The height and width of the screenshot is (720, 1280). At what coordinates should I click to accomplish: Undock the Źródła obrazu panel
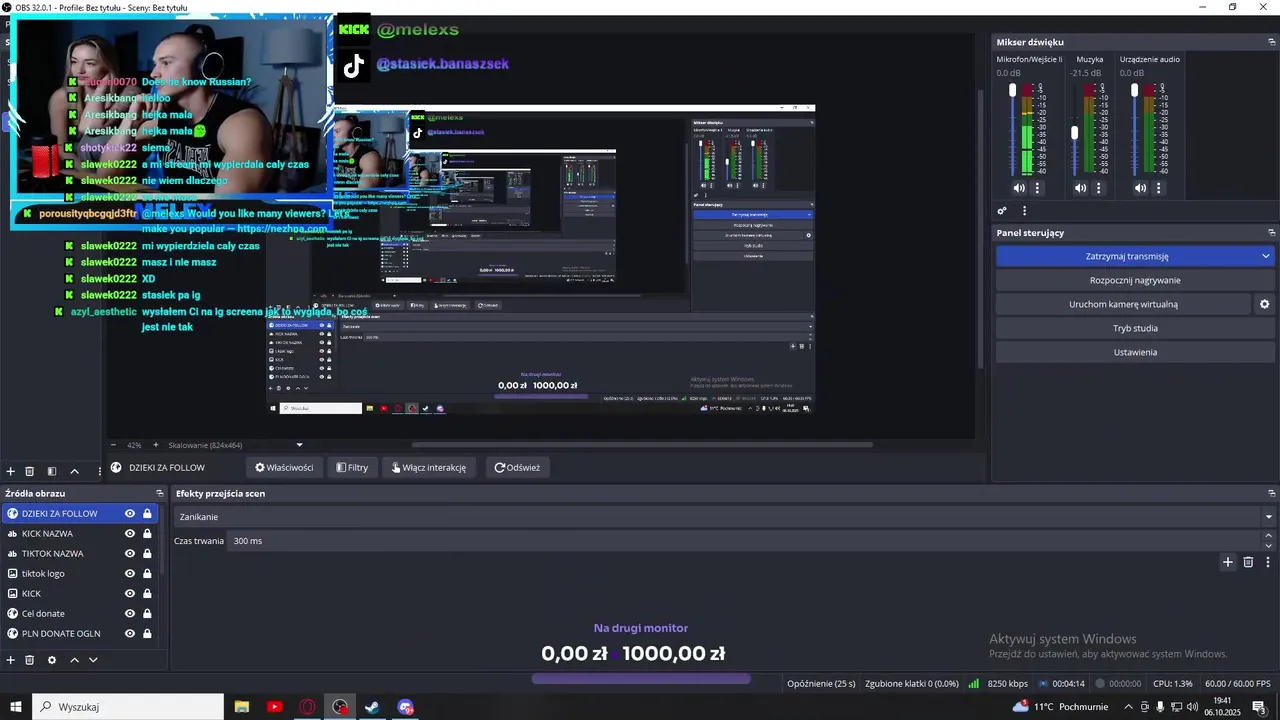click(x=159, y=493)
